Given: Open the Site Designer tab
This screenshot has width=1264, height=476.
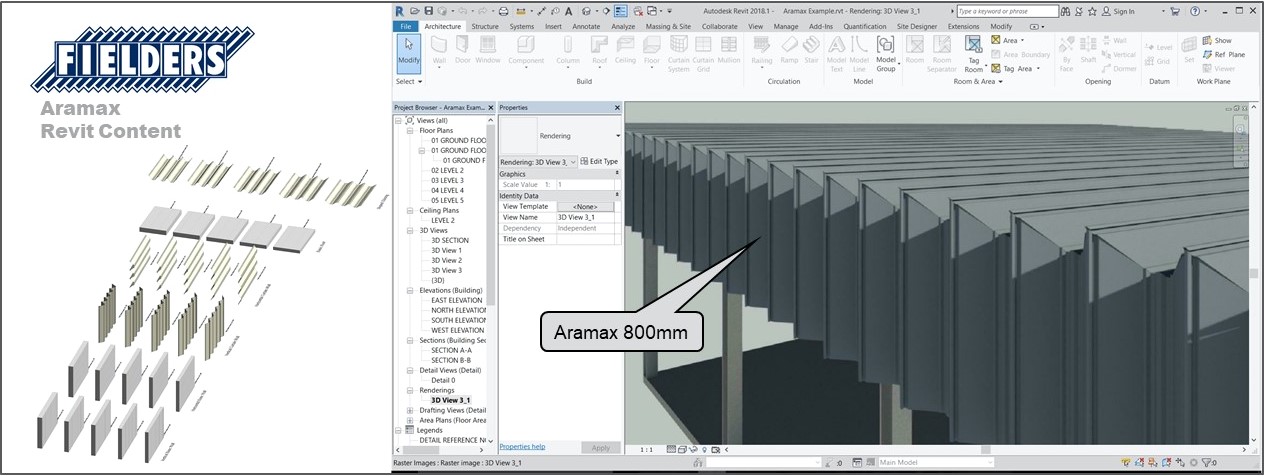Looking at the screenshot, I should point(917,26).
